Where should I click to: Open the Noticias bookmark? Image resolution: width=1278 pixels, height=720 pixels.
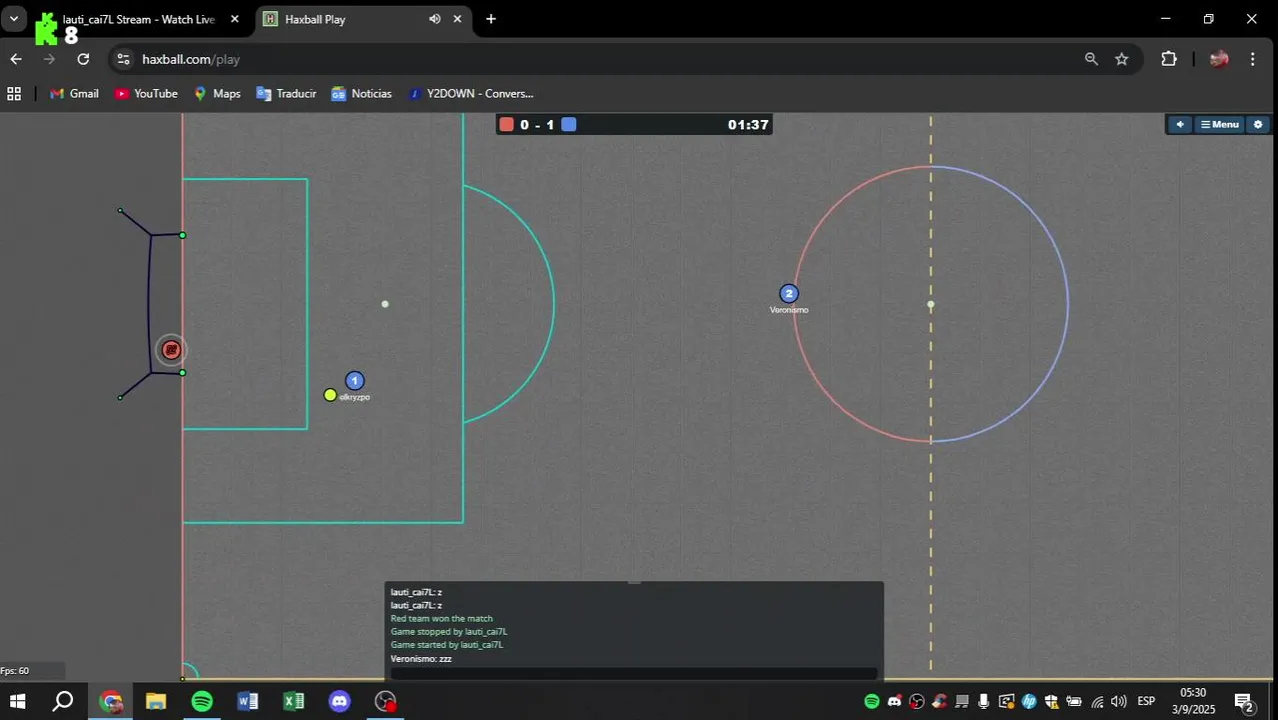(x=361, y=93)
